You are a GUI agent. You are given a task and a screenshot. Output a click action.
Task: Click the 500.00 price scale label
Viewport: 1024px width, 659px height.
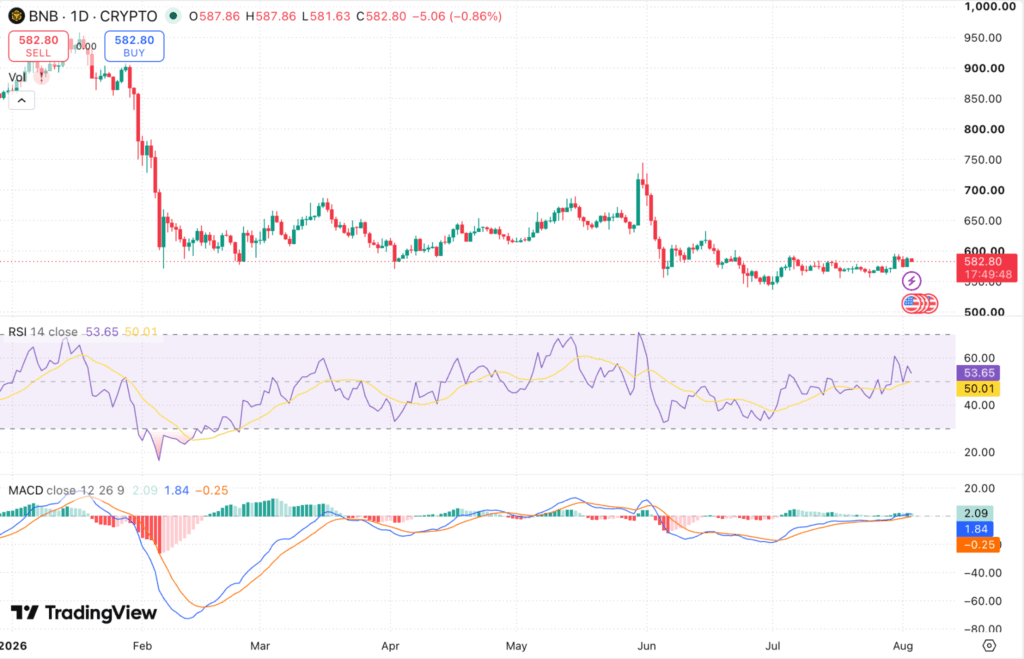984,312
